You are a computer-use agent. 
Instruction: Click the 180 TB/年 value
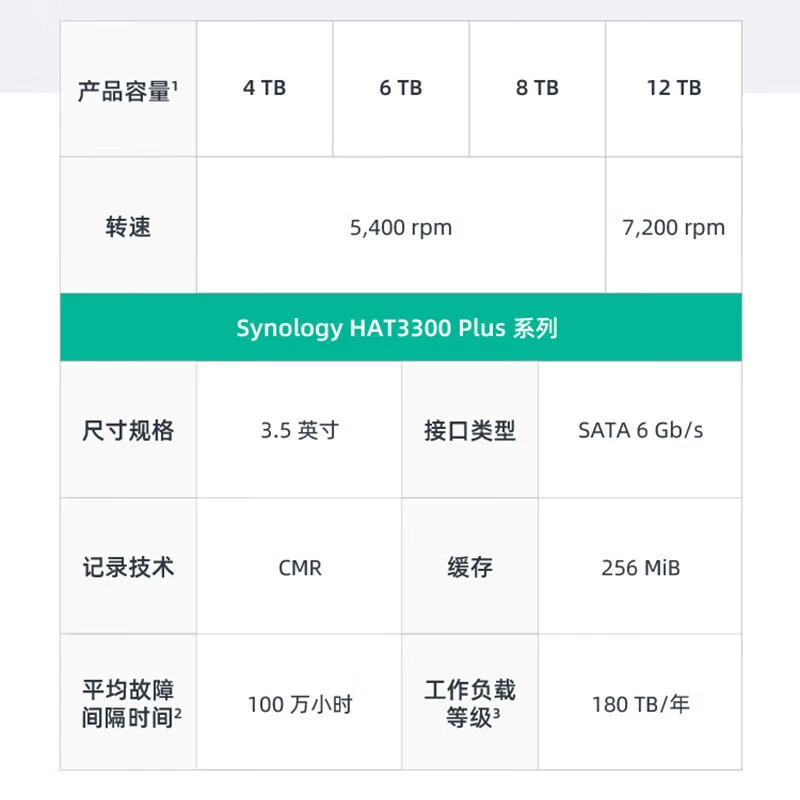(x=640, y=703)
